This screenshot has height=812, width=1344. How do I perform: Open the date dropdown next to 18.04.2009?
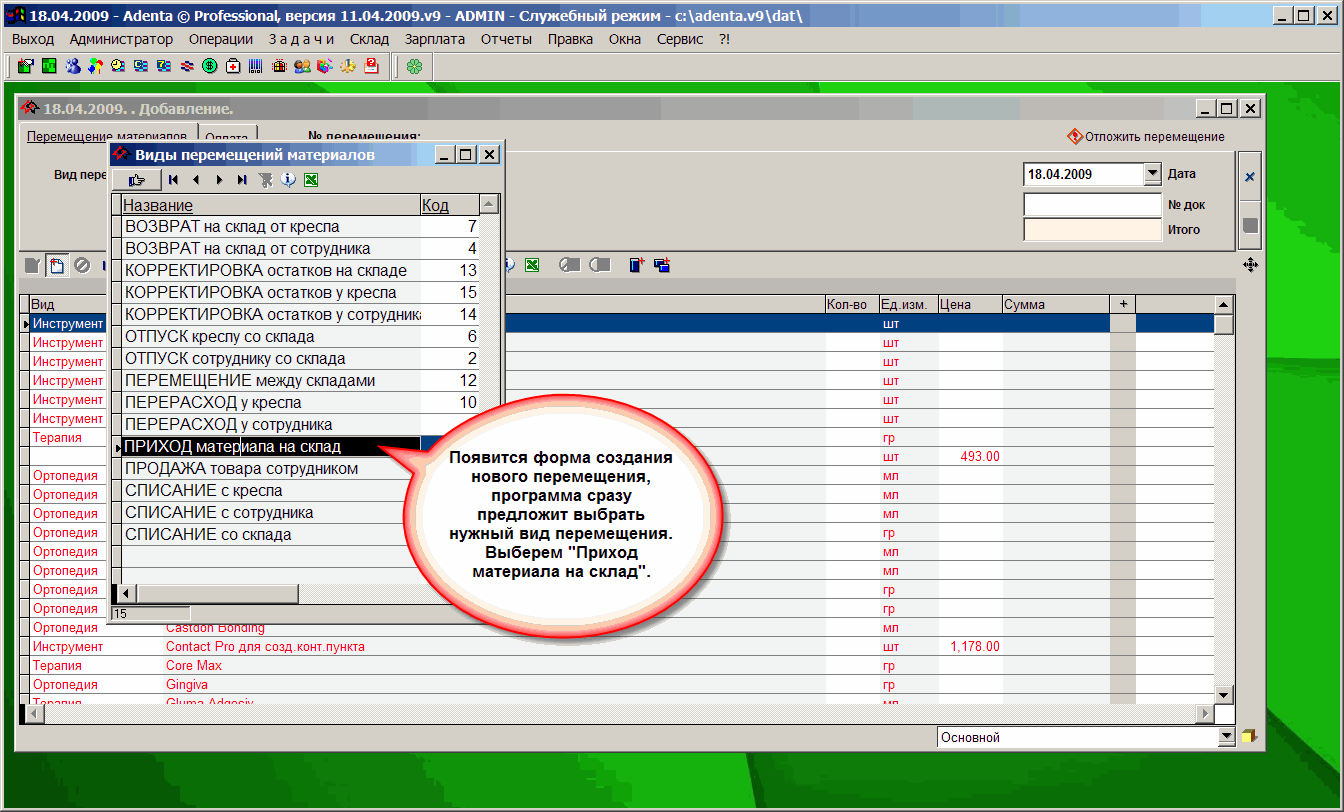point(1151,174)
